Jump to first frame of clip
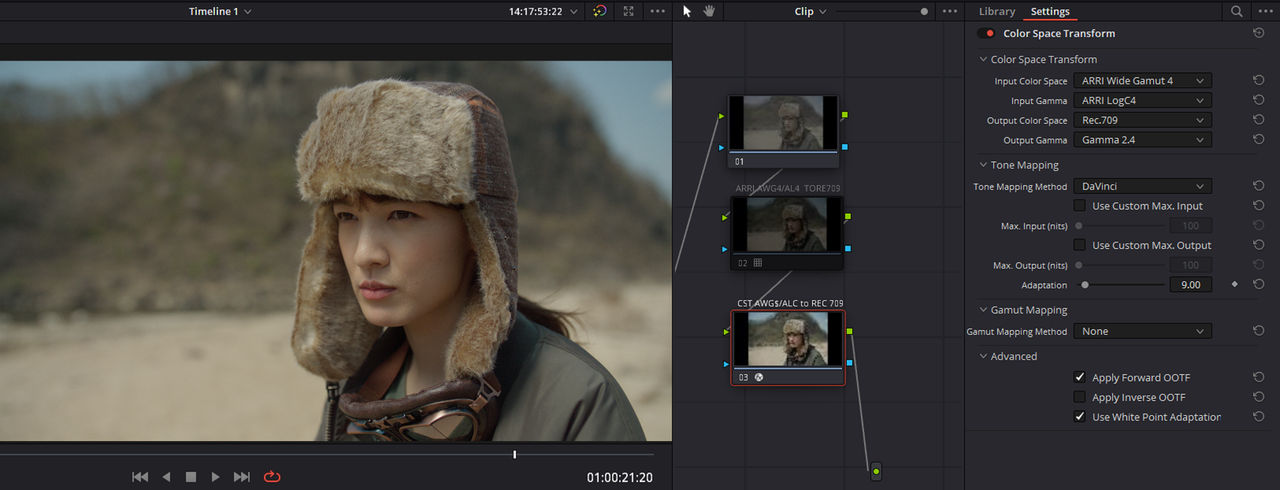 tap(140, 477)
